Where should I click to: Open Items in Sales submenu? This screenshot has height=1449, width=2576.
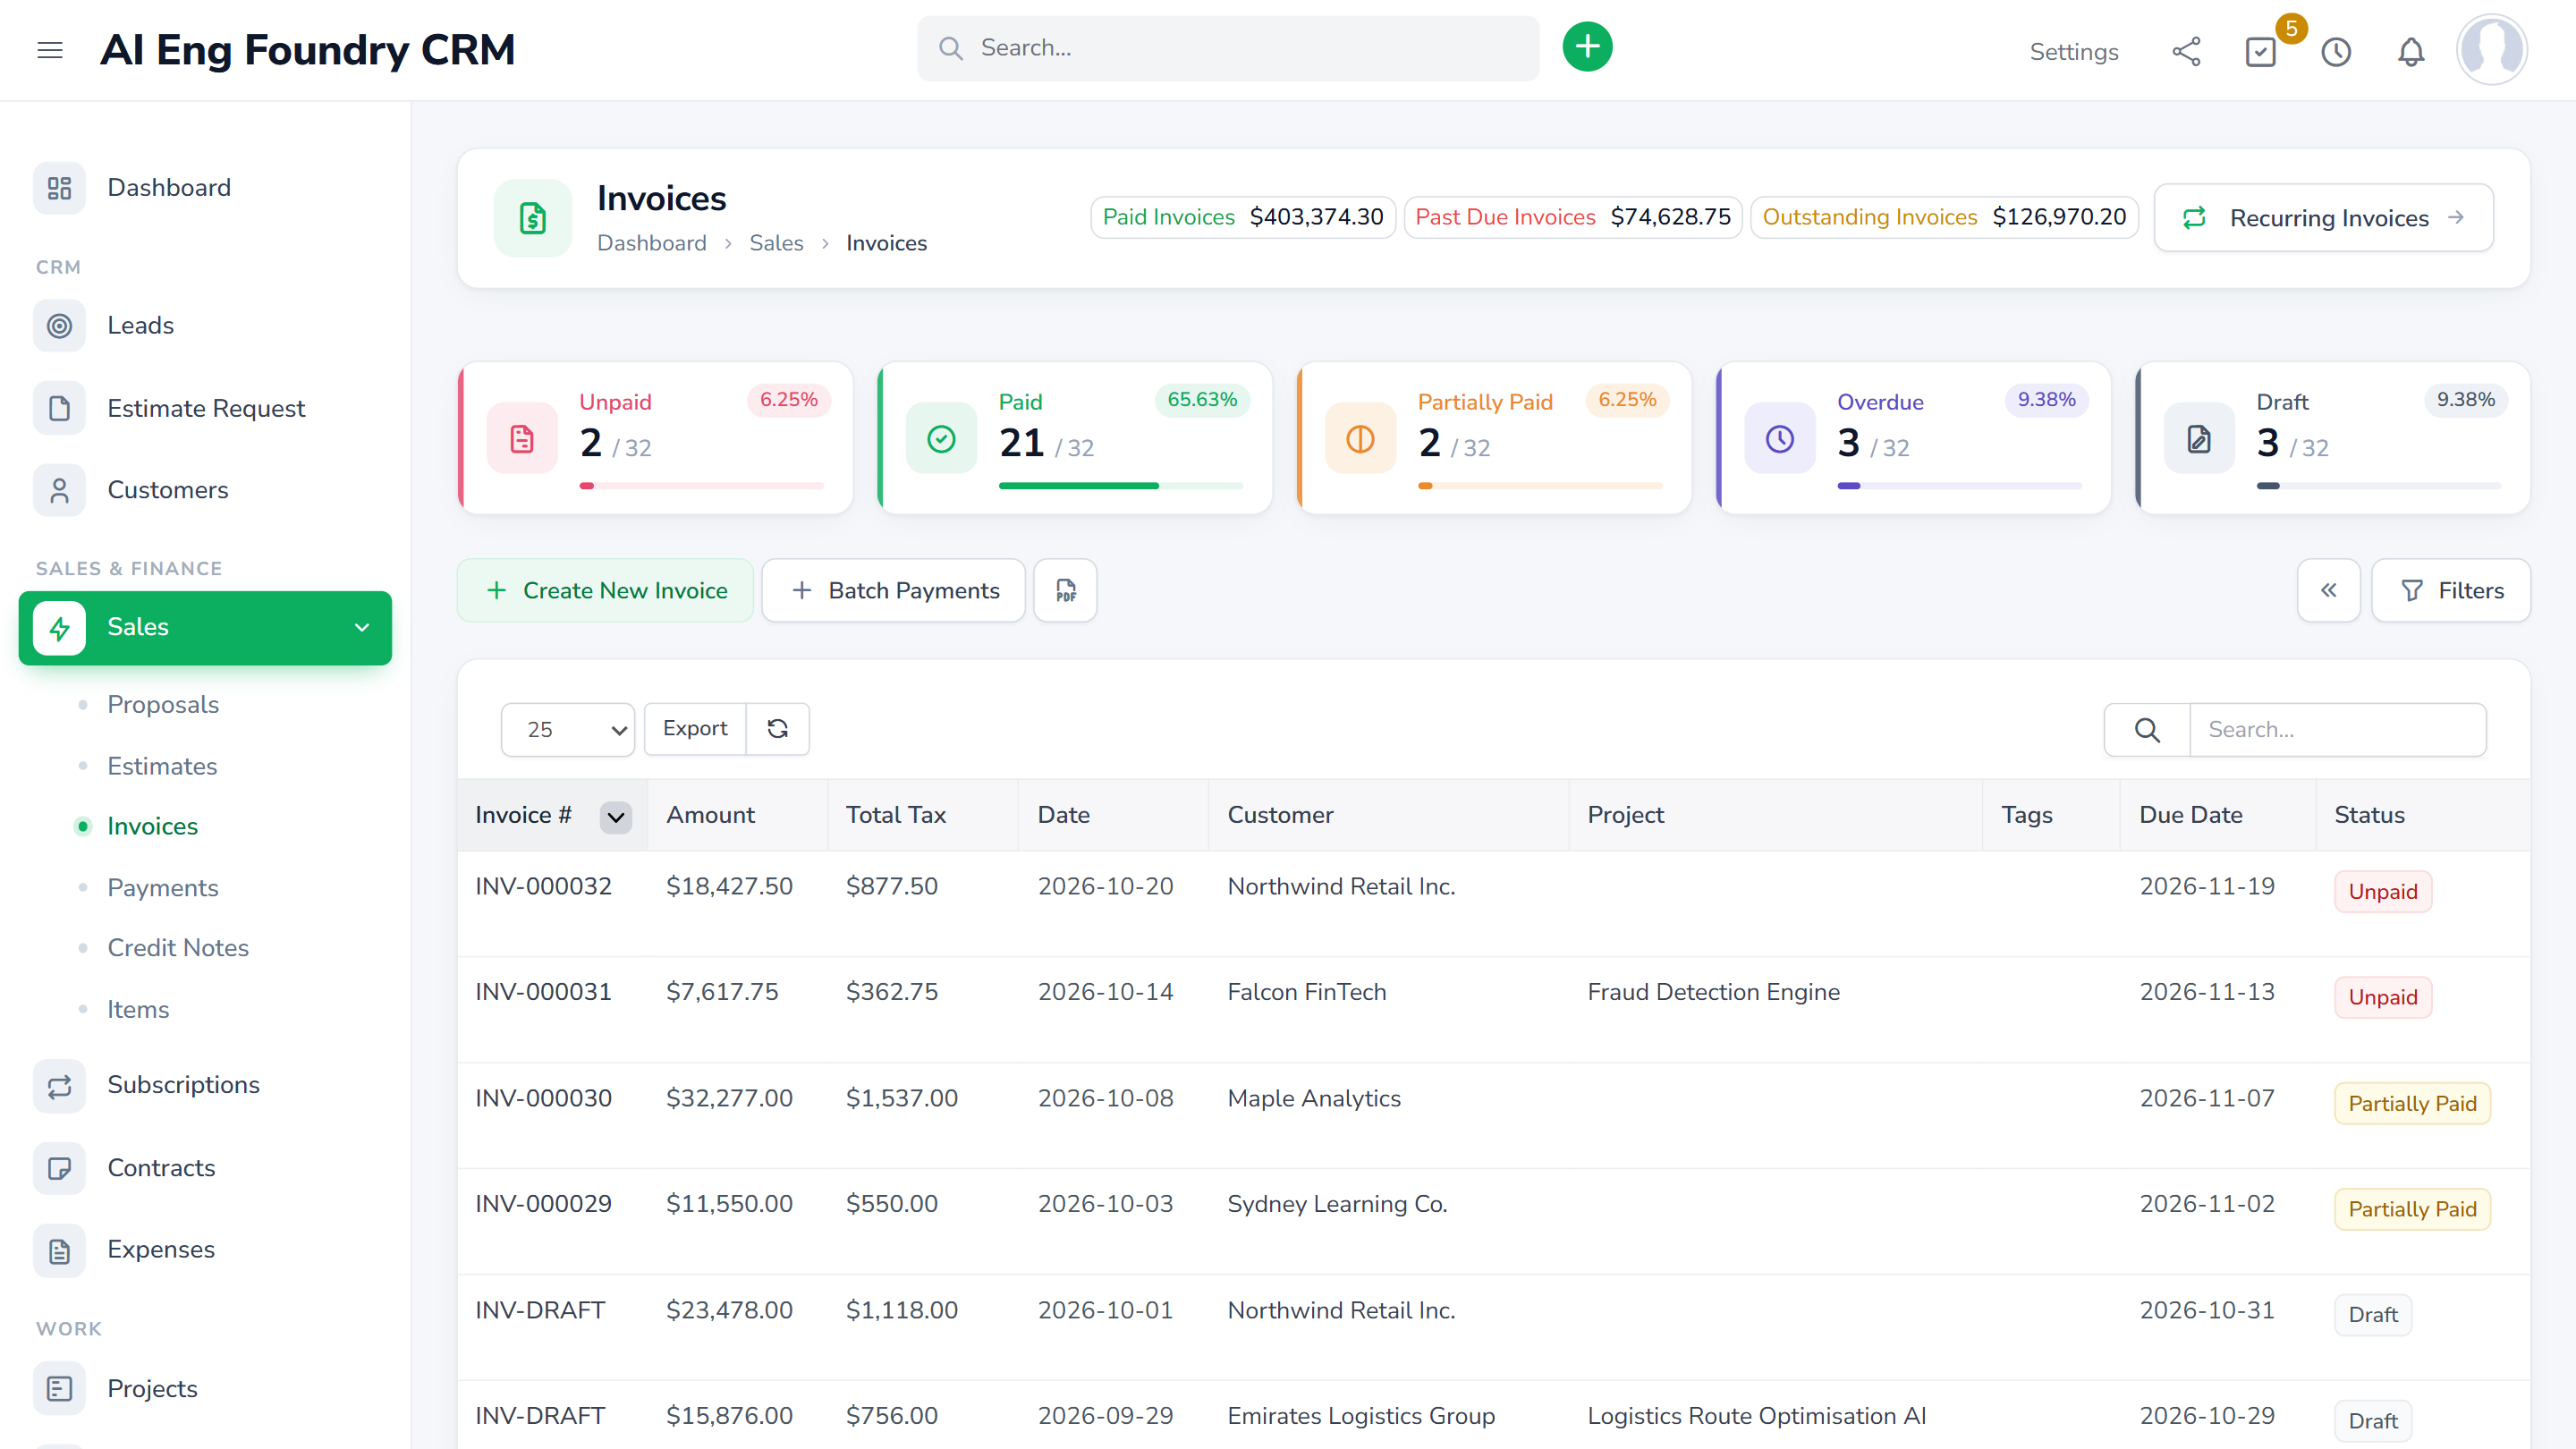click(x=138, y=1010)
